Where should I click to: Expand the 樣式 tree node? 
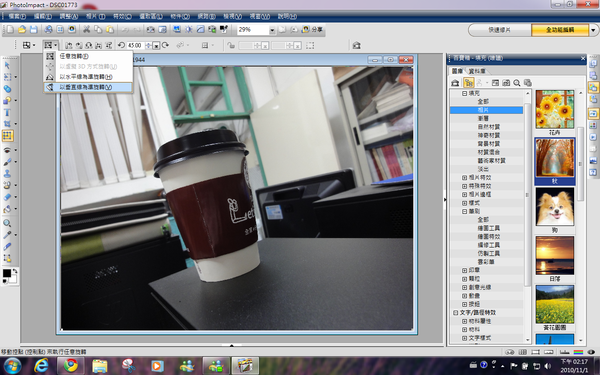[x=464, y=203]
